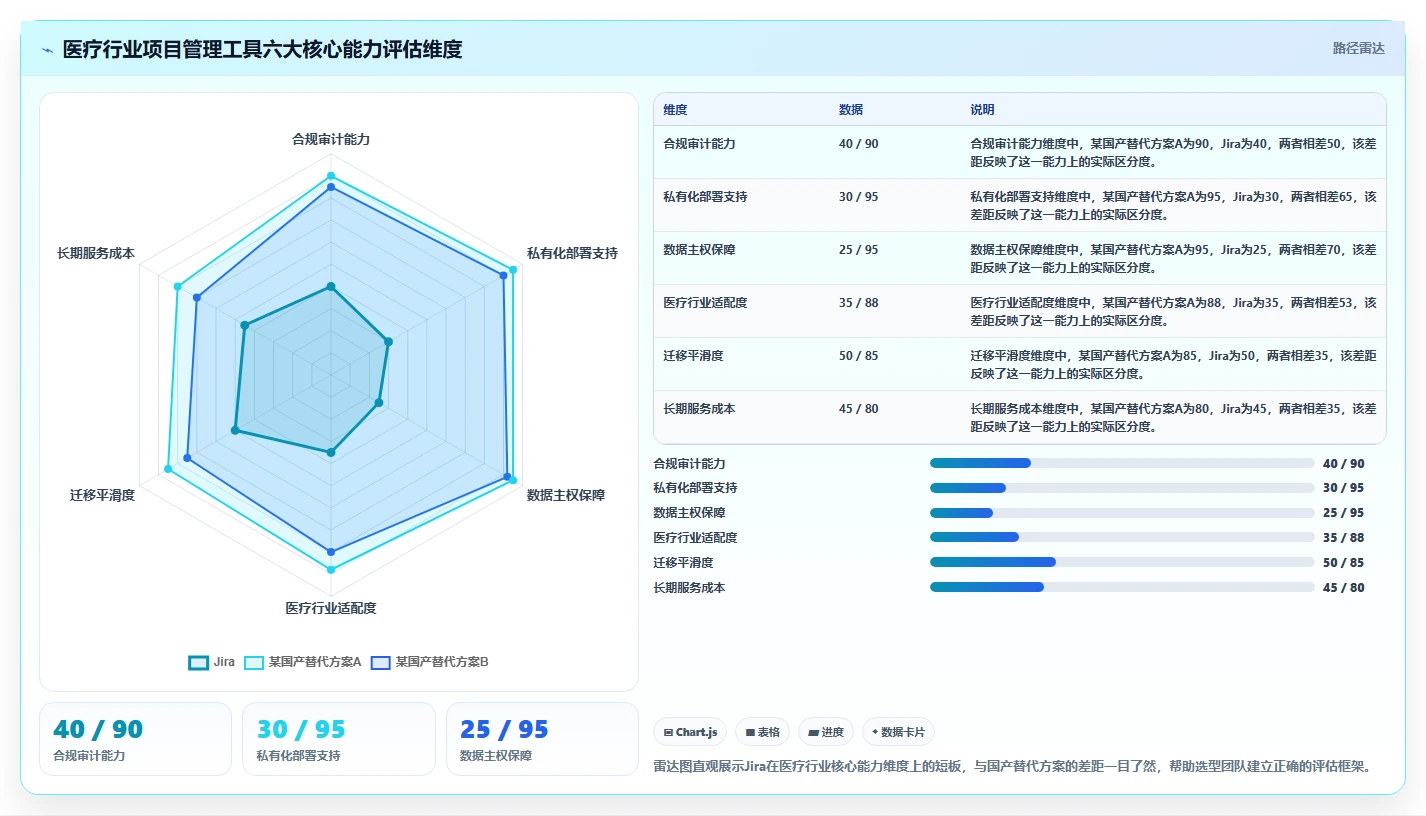Click the 30 / 95 table cell

[x=859, y=197]
